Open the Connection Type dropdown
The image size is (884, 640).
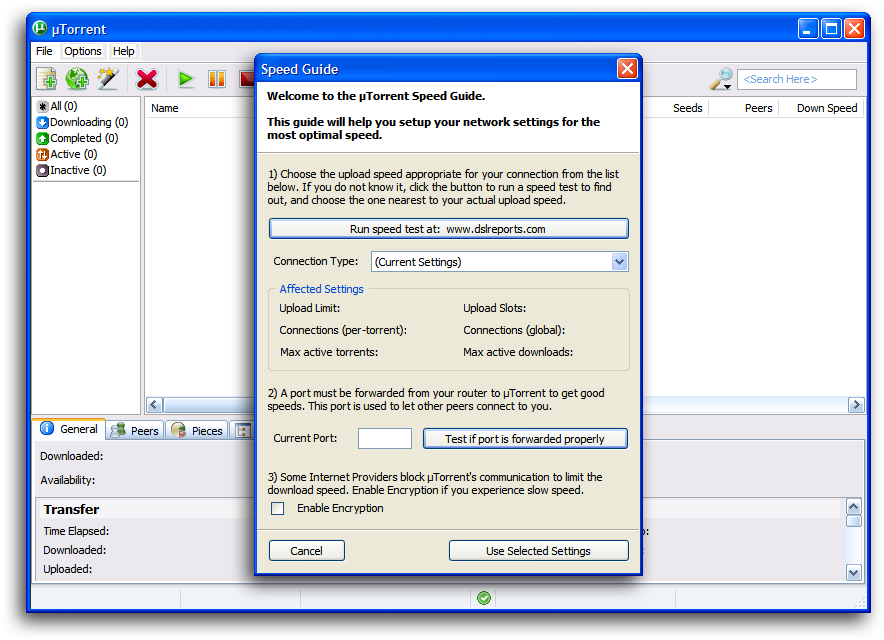(618, 261)
